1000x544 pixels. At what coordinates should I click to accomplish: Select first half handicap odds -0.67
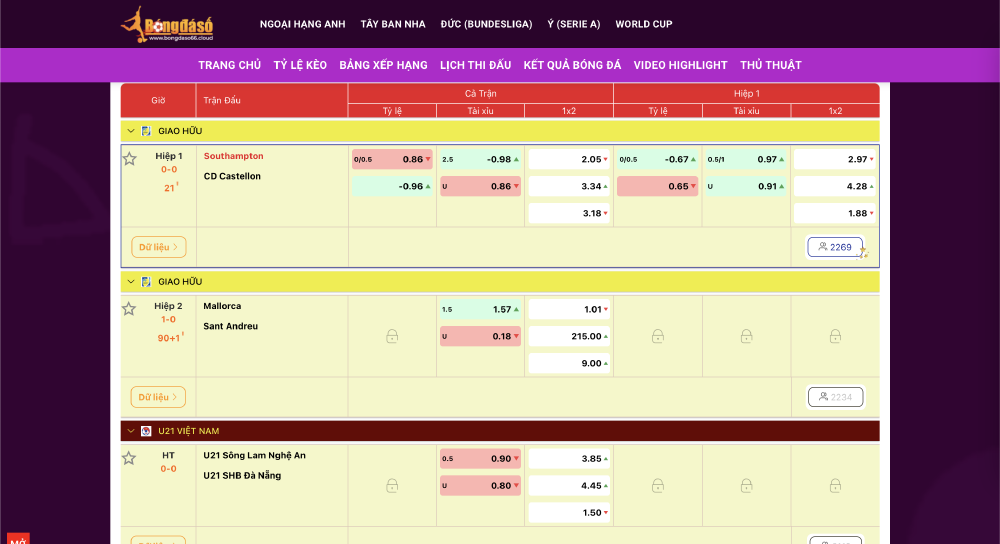pos(658,159)
